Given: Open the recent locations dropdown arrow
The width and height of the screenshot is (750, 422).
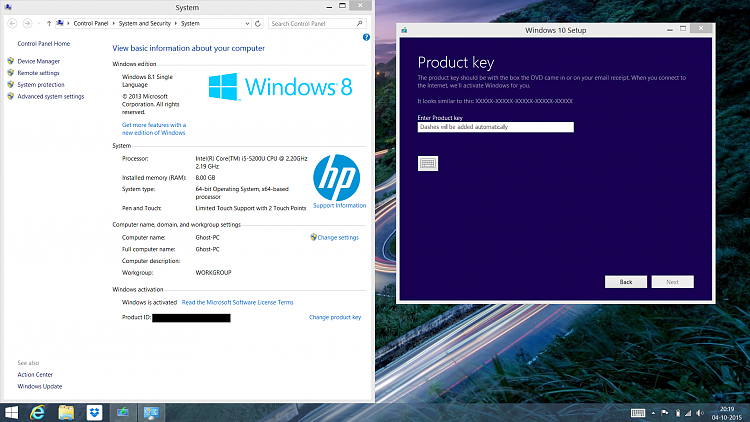Looking at the screenshot, I should pyautogui.click(x=37, y=23).
